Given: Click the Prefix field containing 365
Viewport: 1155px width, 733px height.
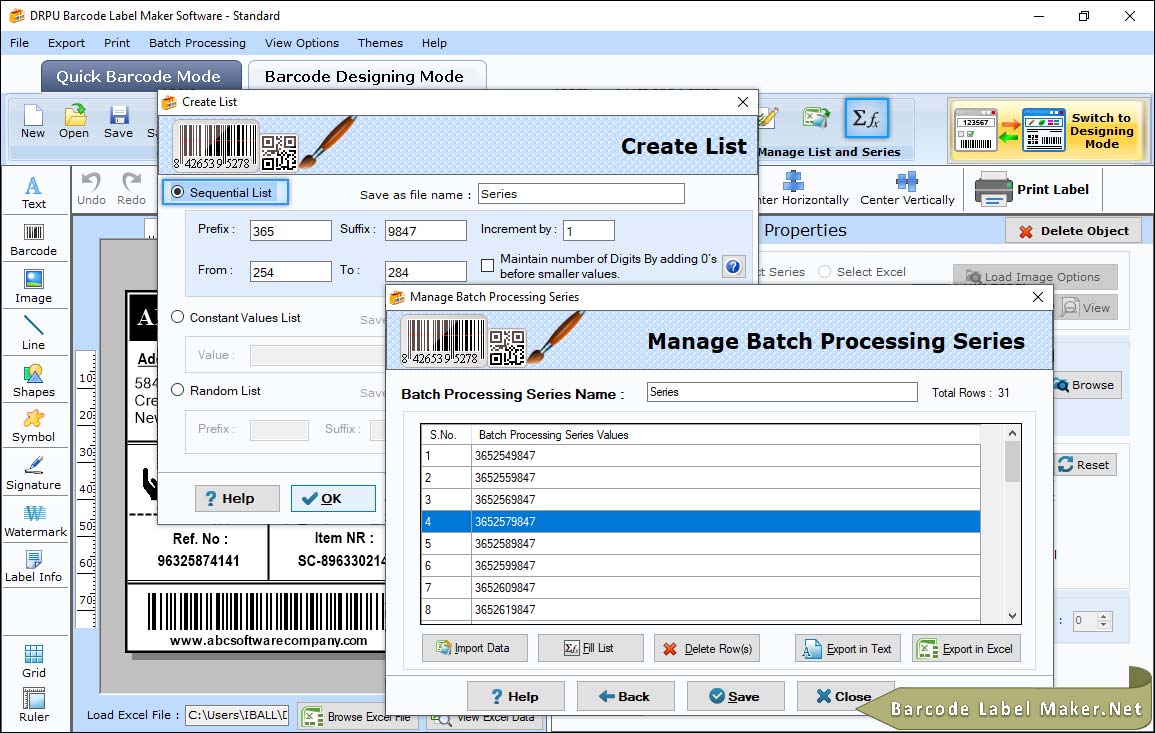Looking at the screenshot, I should pos(290,231).
